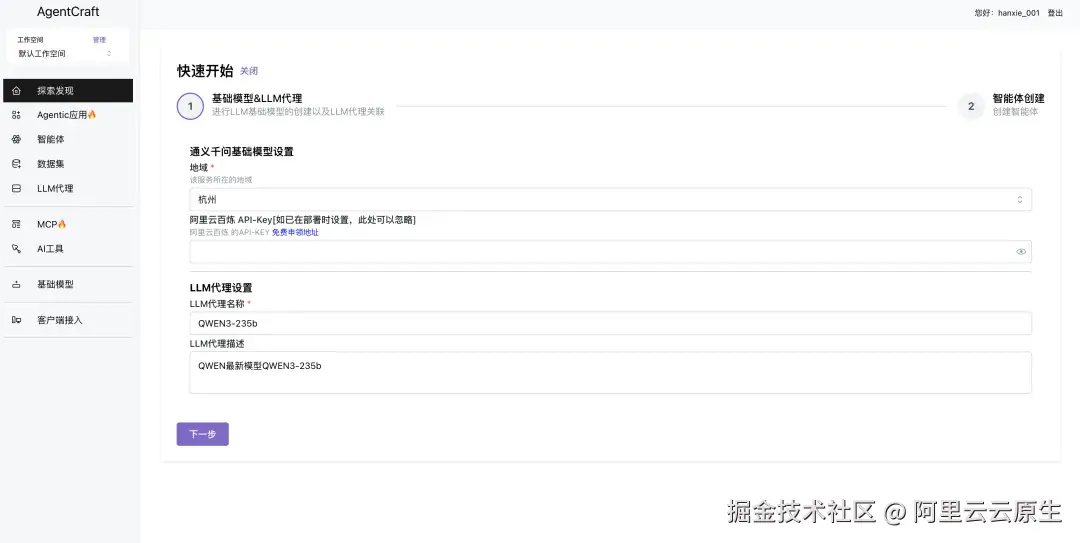
Task: Click the 下一步 button
Action: [202, 434]
